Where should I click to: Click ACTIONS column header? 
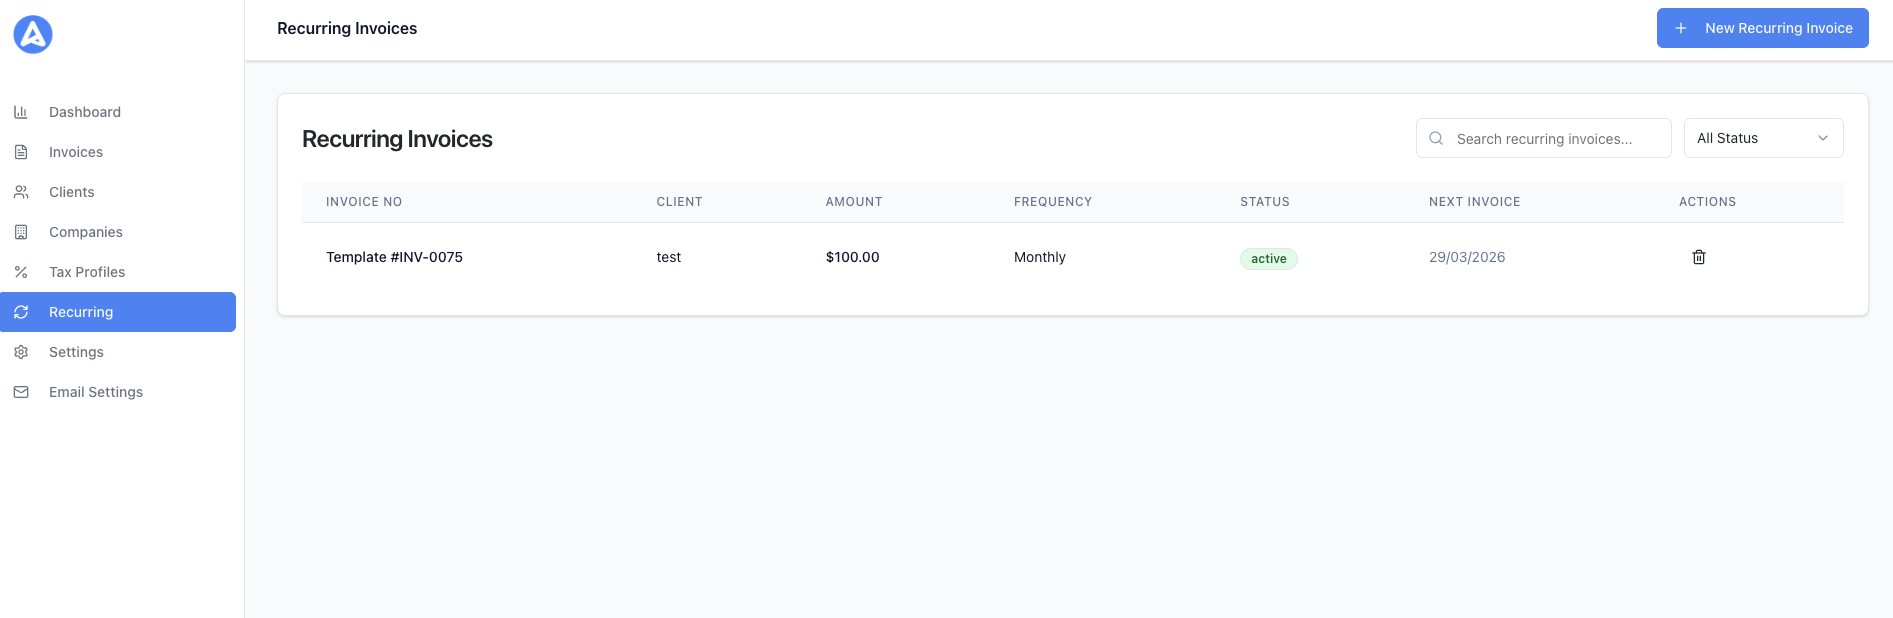1707,202
